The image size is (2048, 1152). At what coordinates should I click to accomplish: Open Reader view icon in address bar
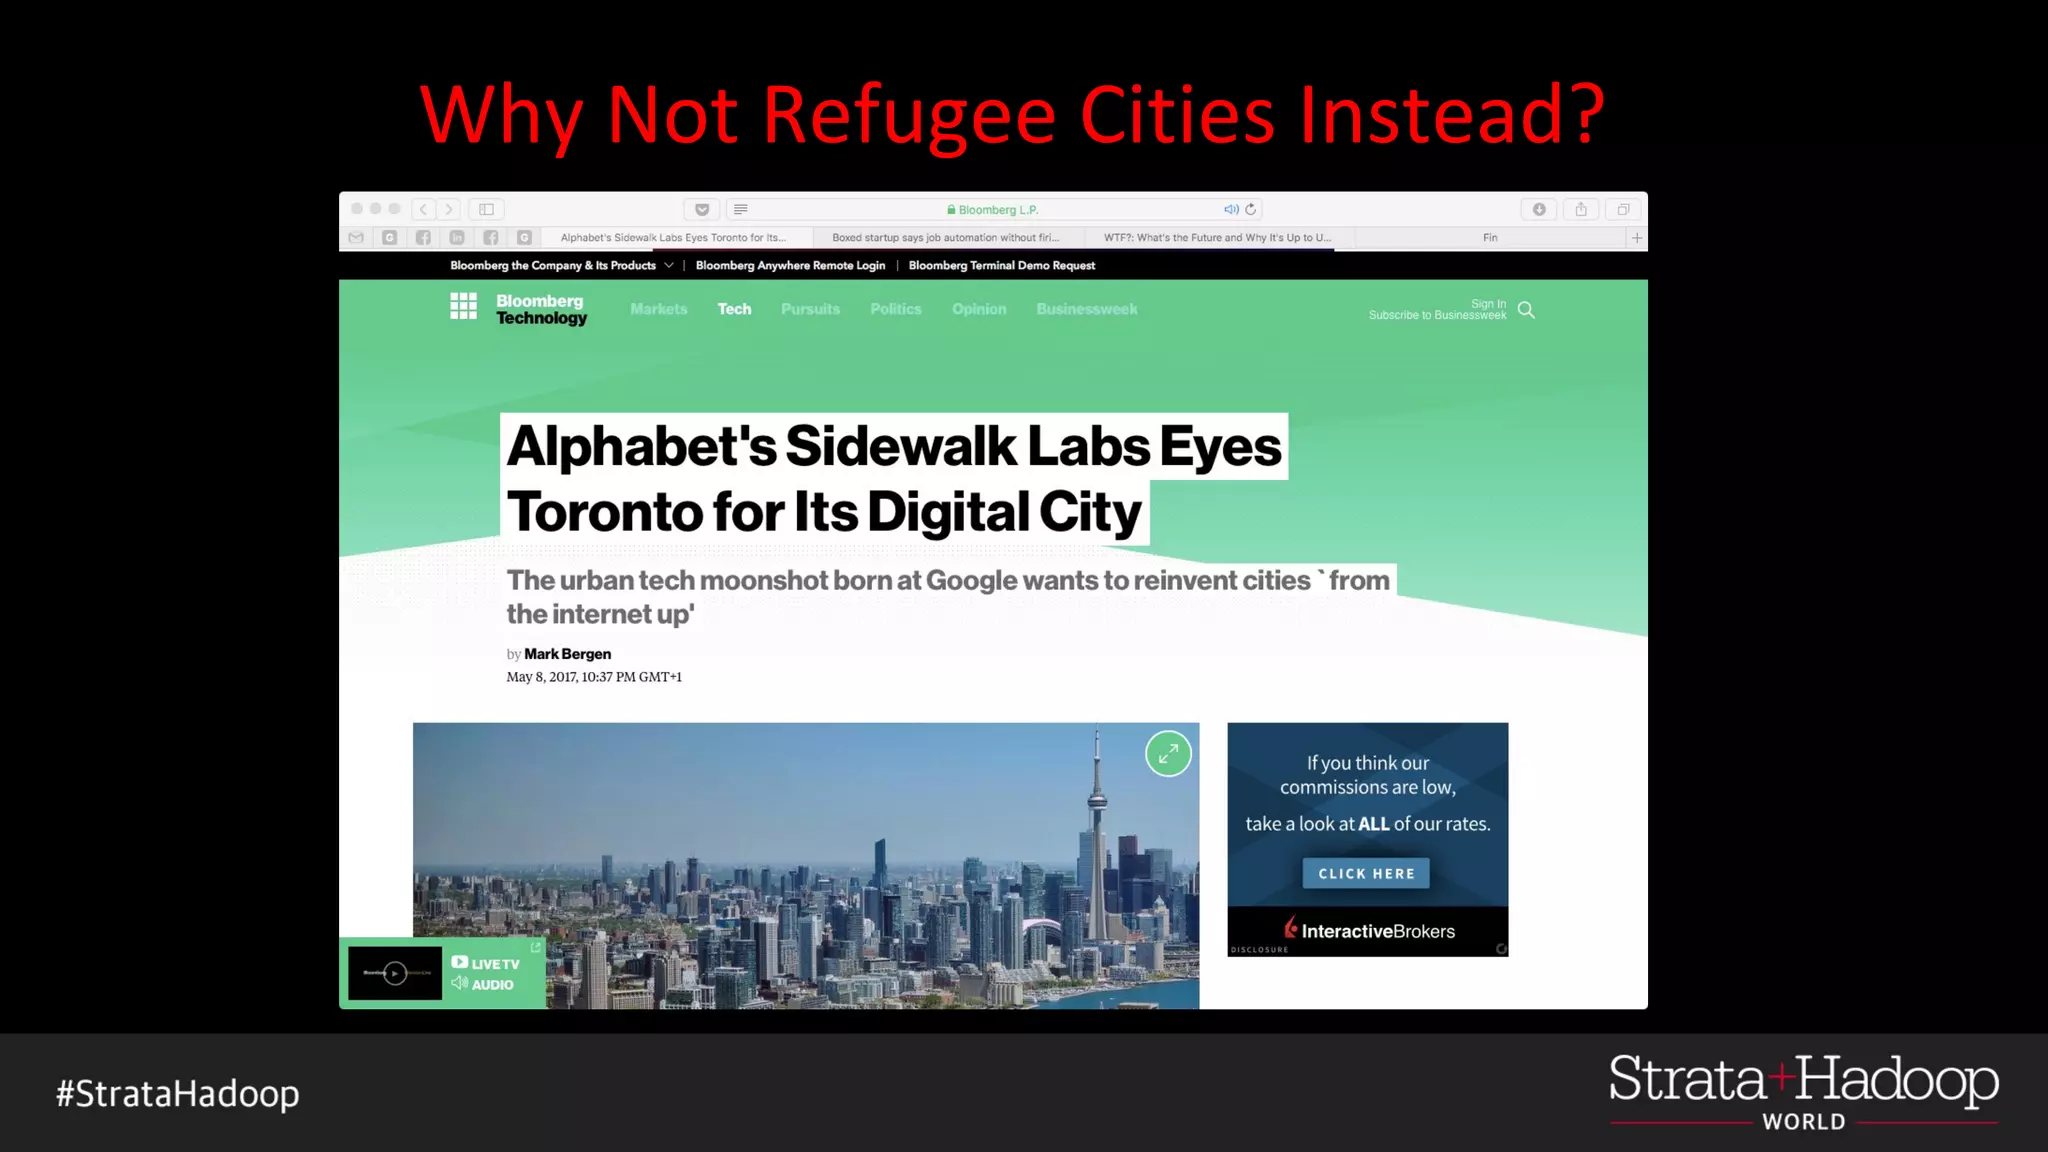click(x=741, y=209)
